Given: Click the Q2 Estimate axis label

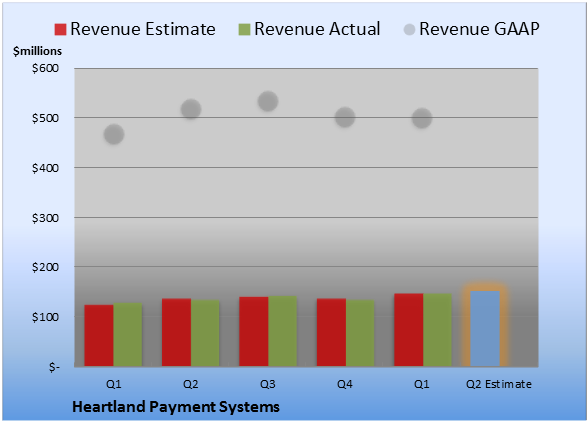Looking at the screenshot, I should click(x=499, y=384).
